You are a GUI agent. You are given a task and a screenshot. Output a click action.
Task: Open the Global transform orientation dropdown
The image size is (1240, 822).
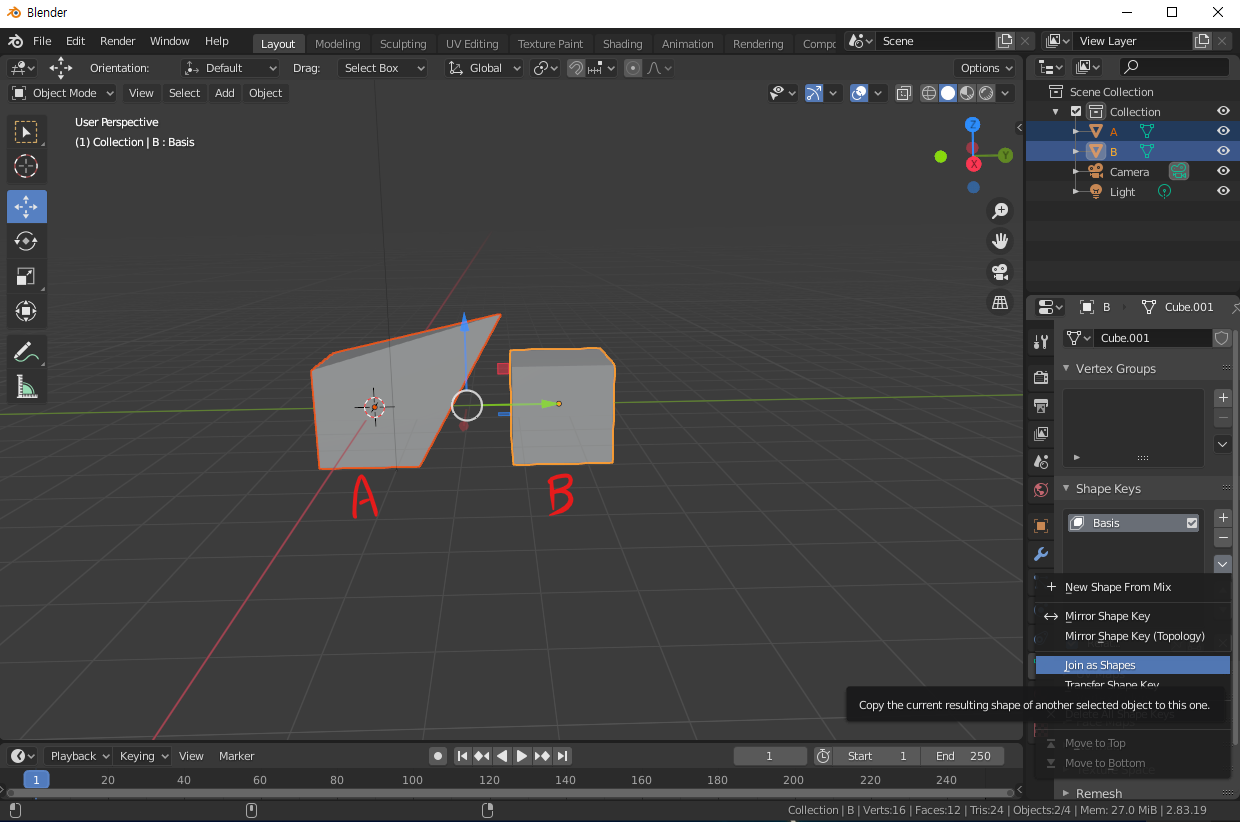click(484, 68)
